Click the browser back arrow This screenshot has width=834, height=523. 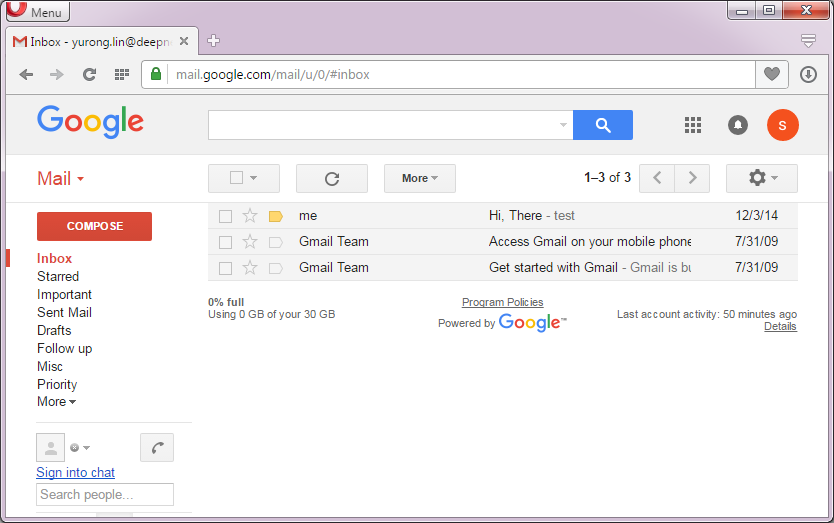[26, 74]
